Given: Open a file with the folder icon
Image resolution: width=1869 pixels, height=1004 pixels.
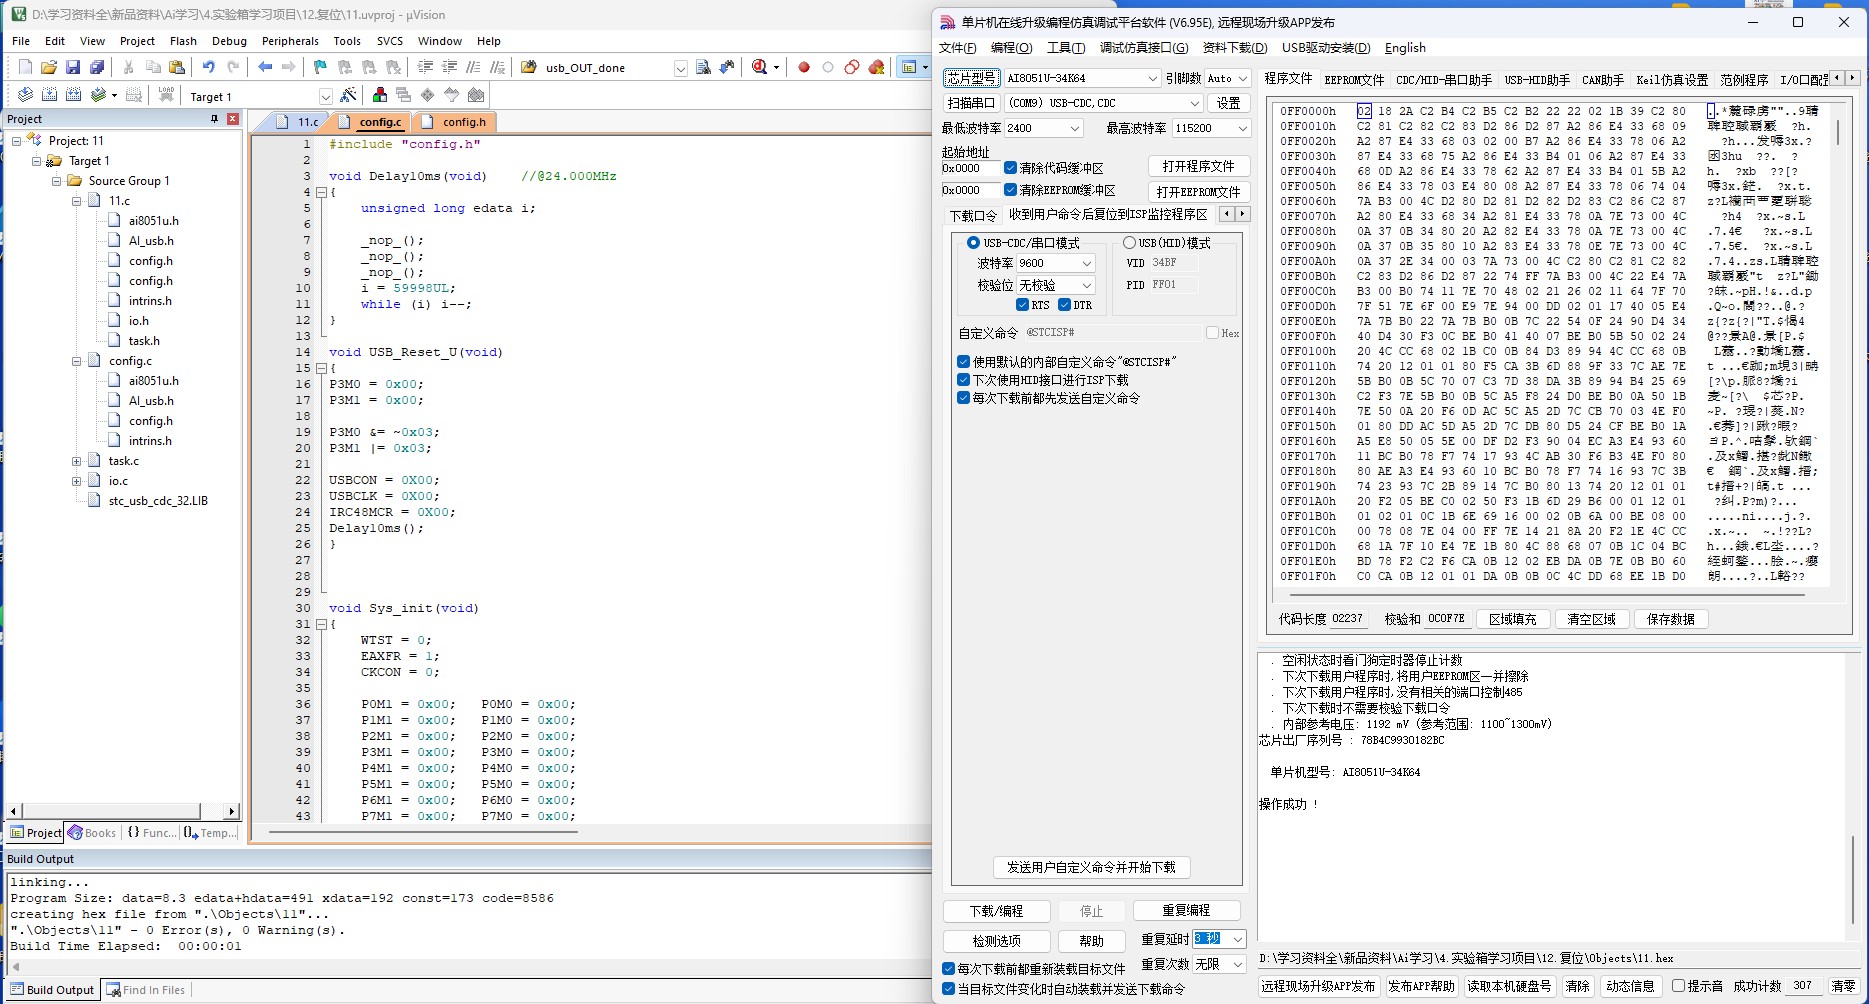Looking at the screenshot, I should click(49, 67).
